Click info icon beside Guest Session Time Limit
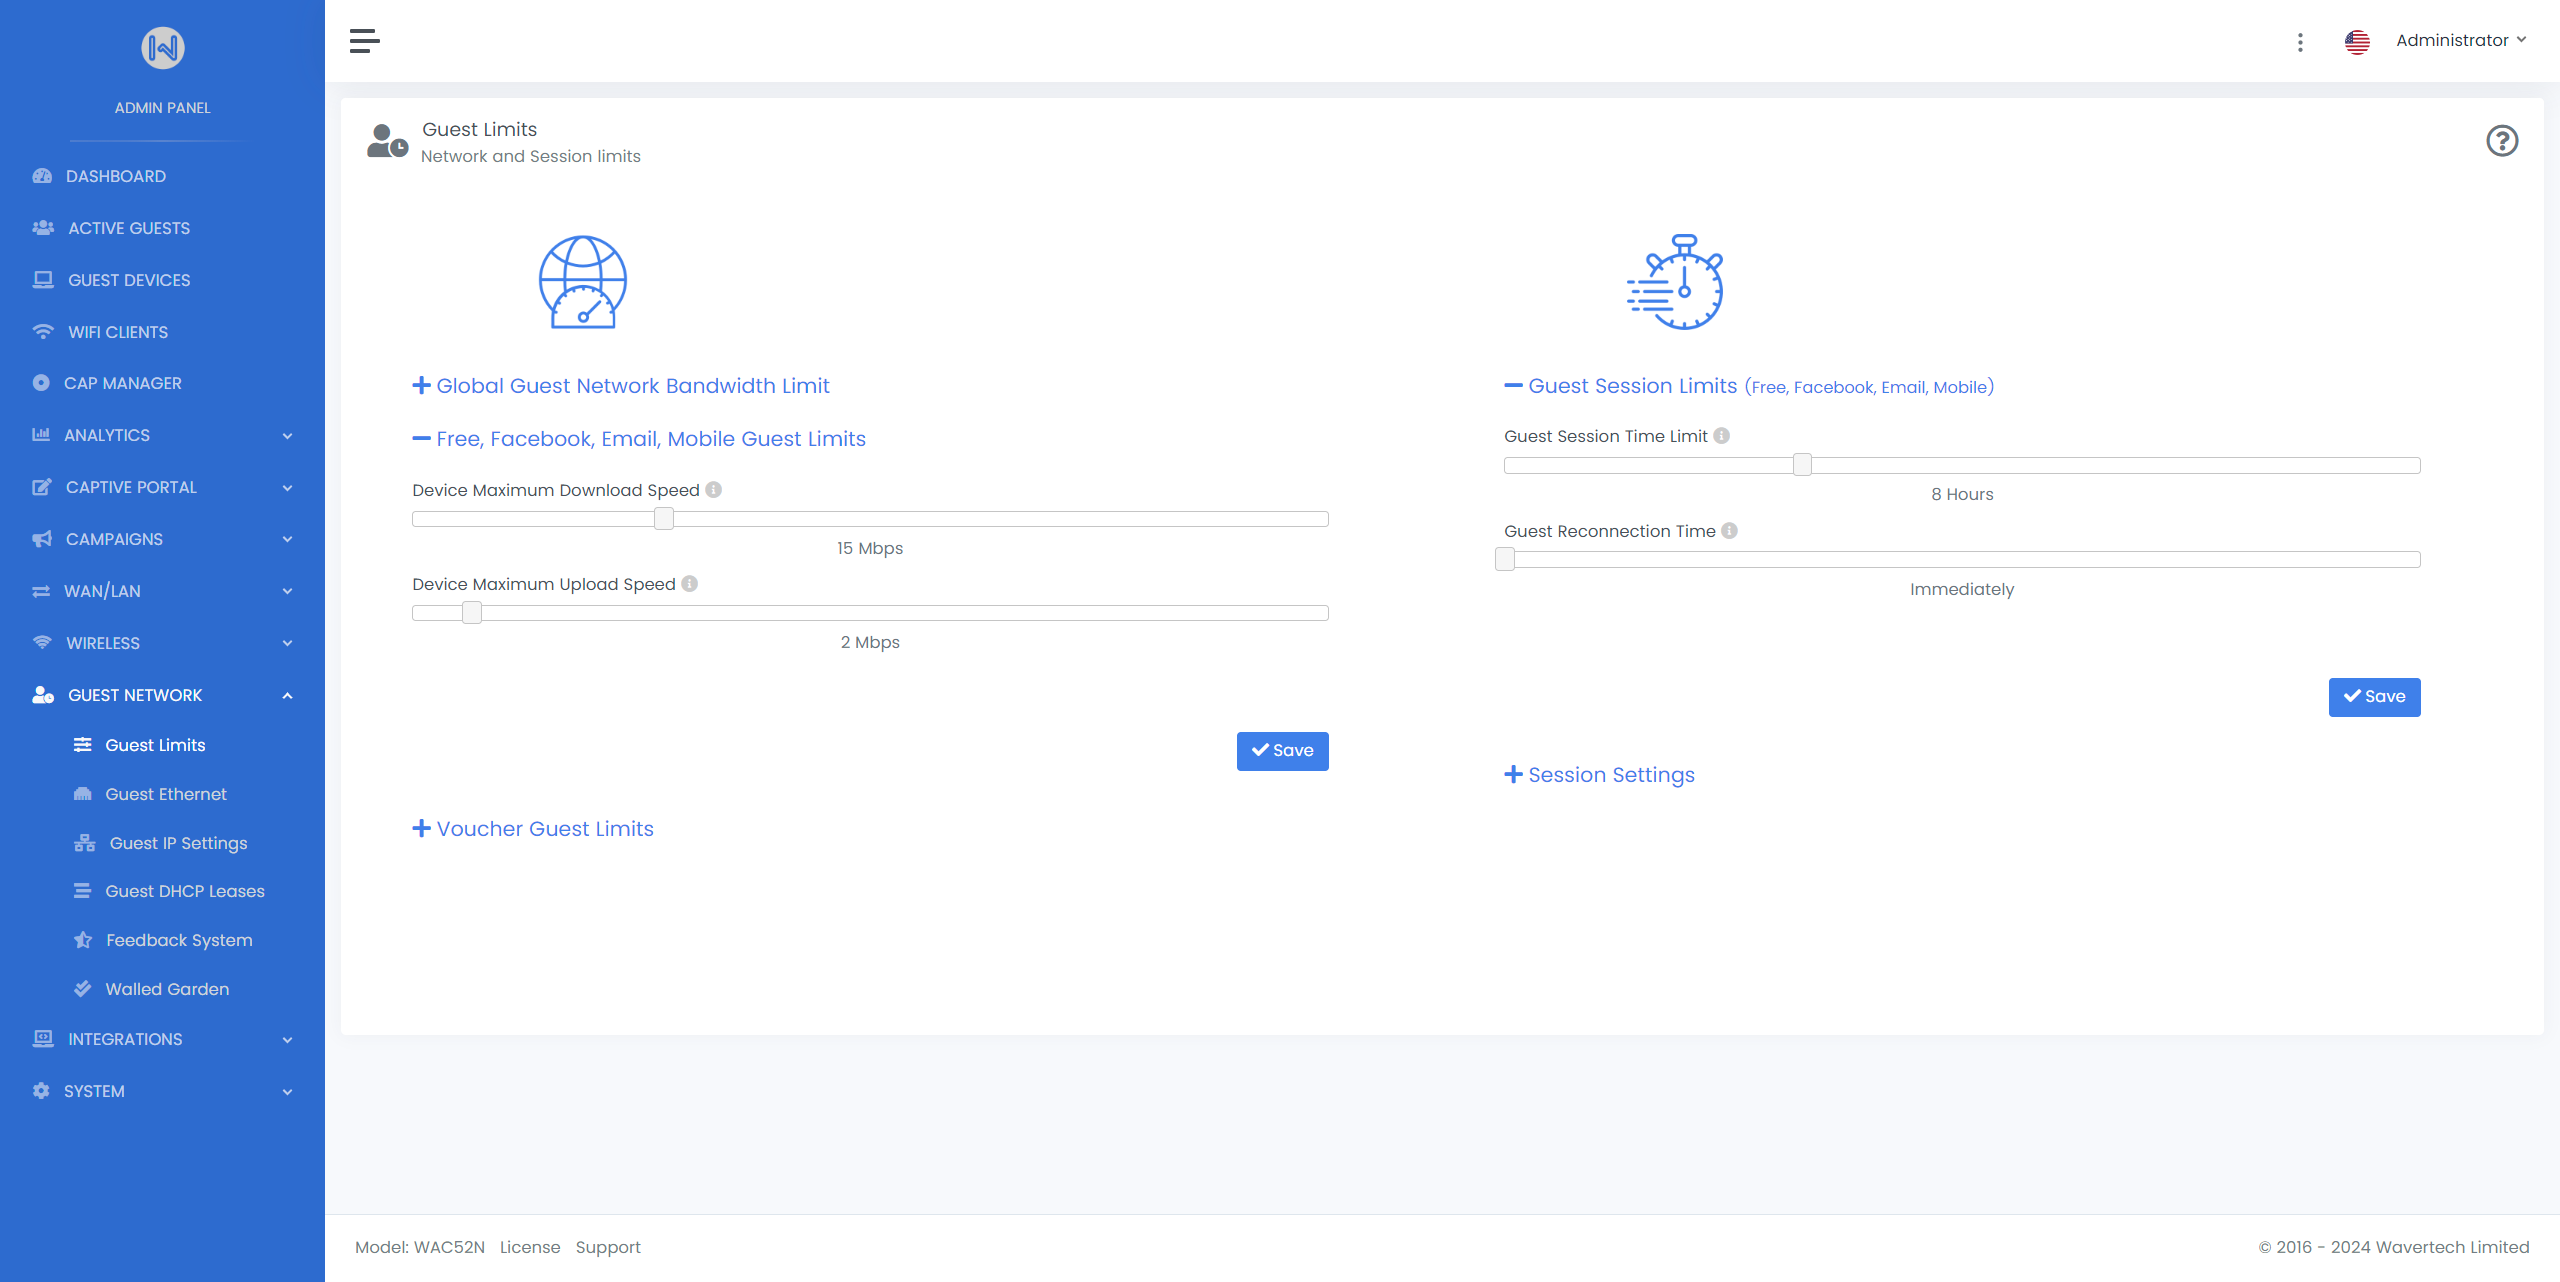Screen dimensions: 2560x1282 1721,436
